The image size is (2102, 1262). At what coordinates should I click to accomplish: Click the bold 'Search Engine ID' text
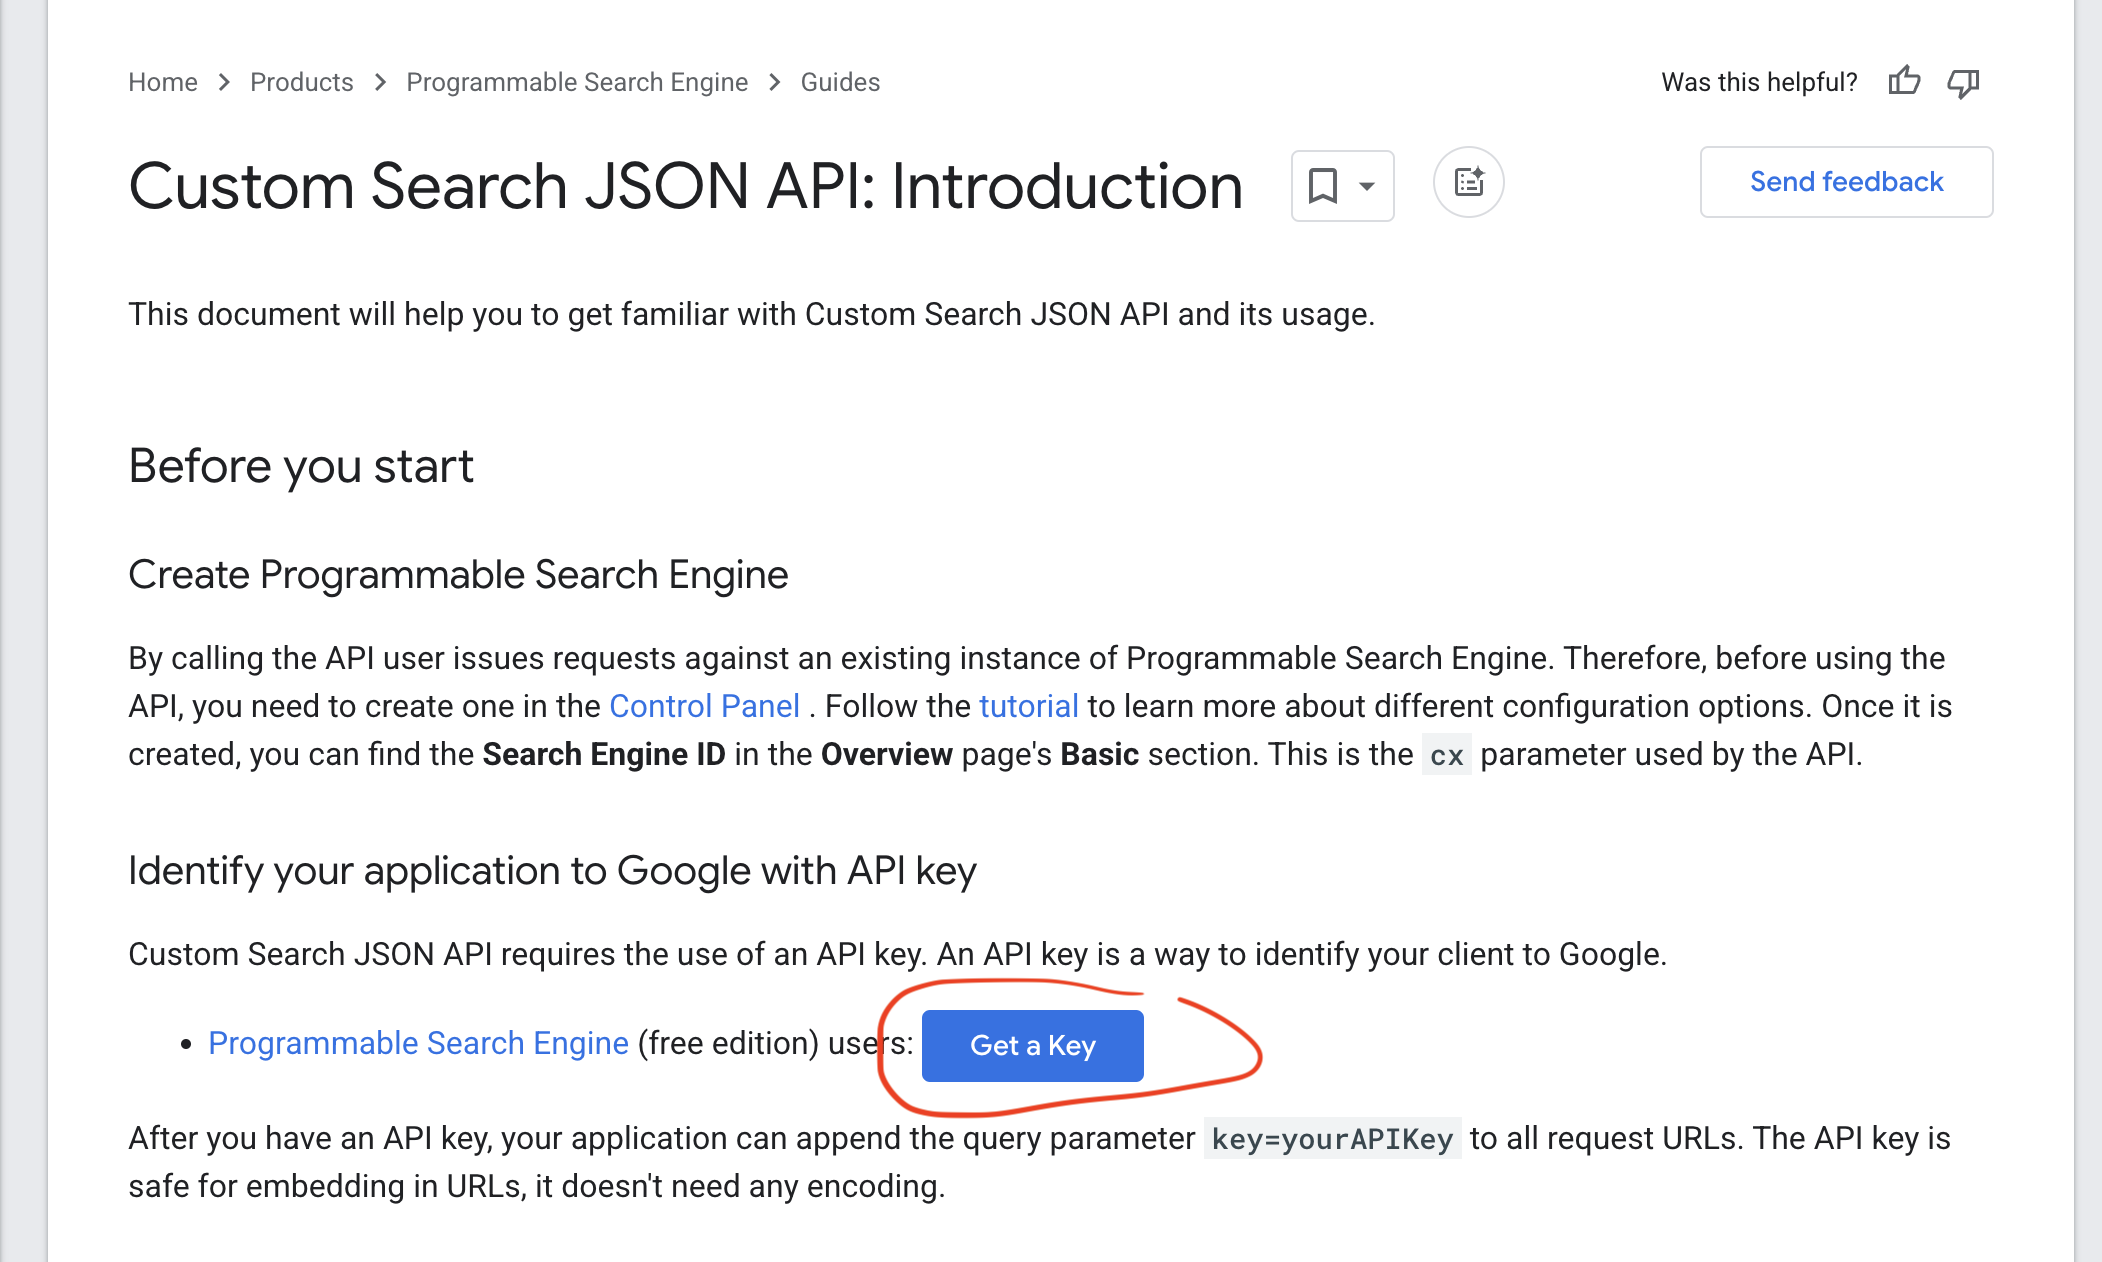coord(604,754)
